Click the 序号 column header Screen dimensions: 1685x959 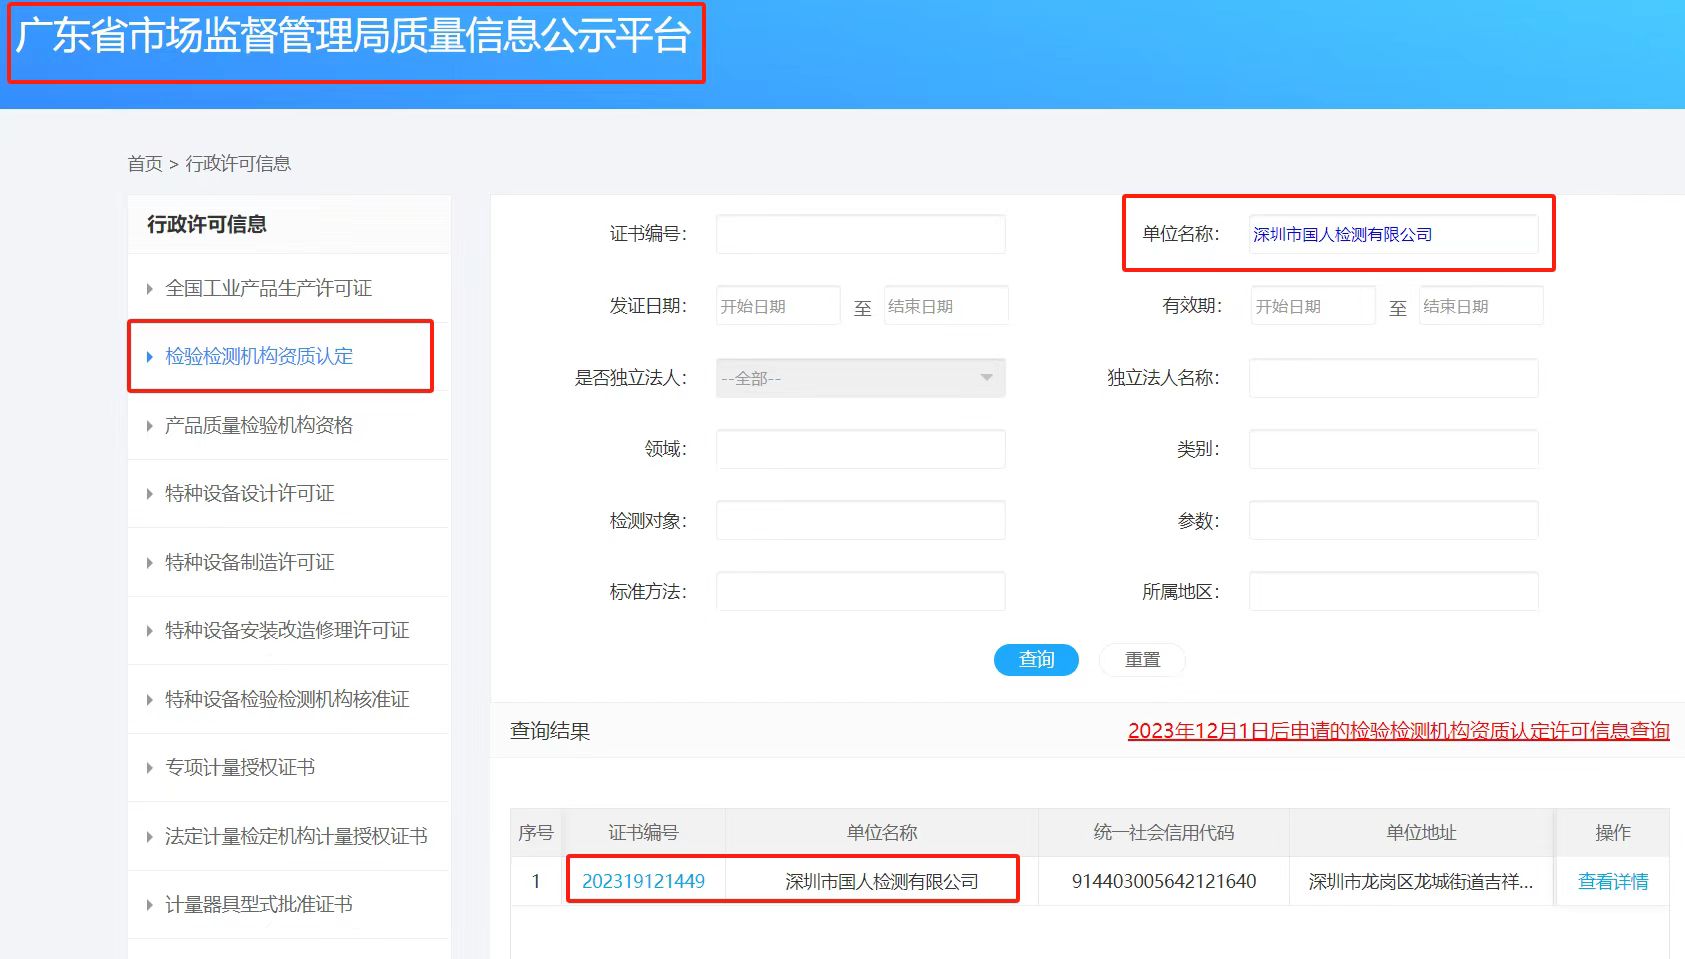coord(536,833)
